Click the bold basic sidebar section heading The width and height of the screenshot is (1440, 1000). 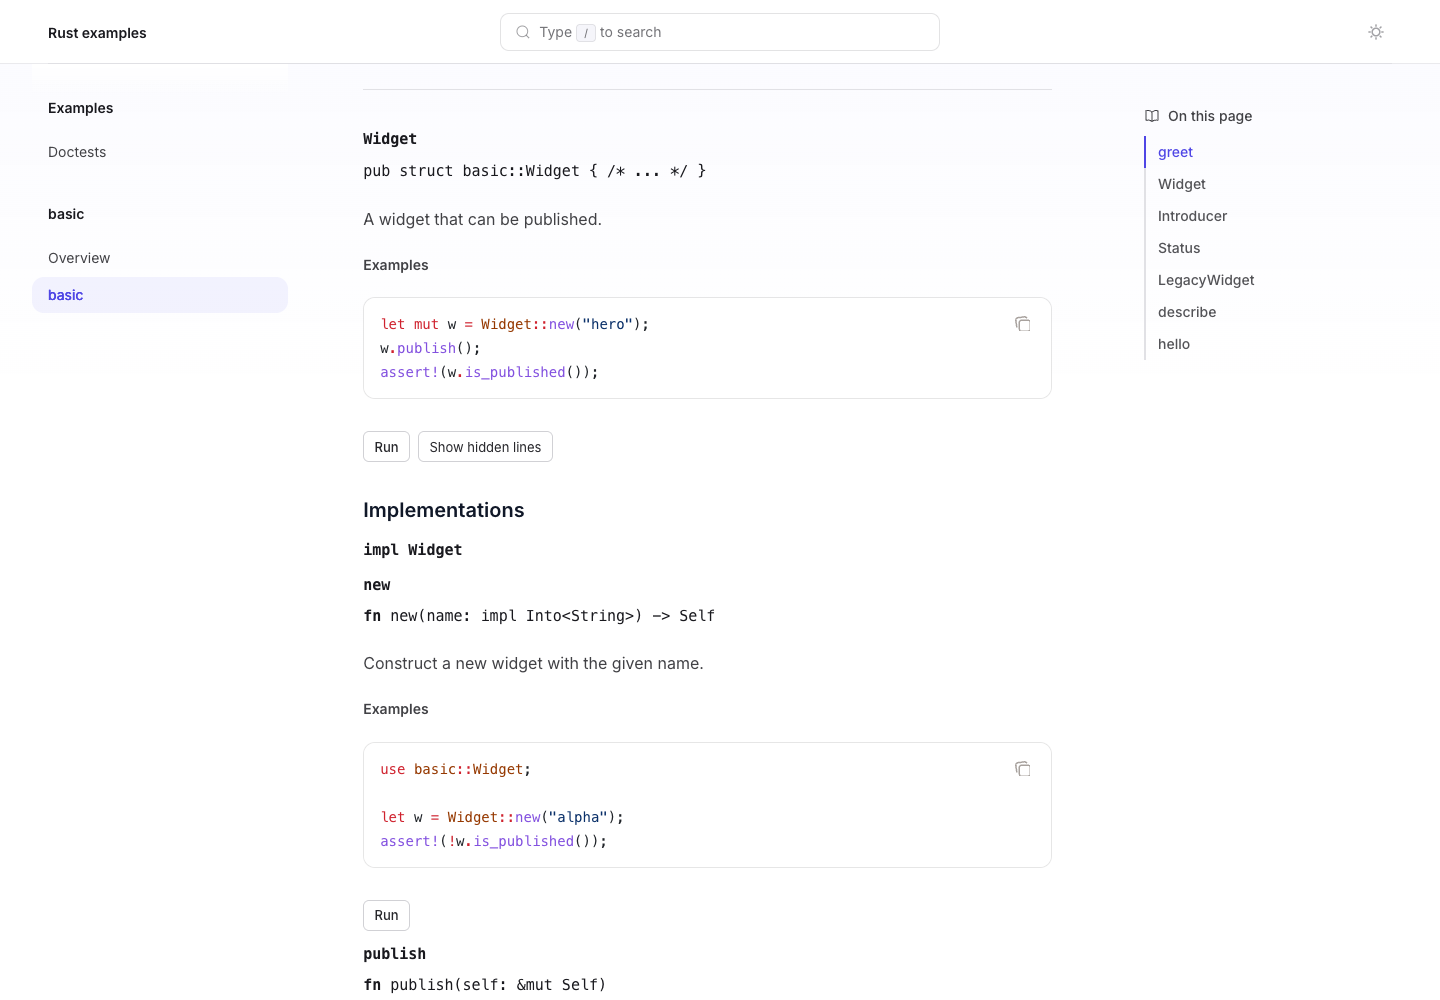pos(66,214)
